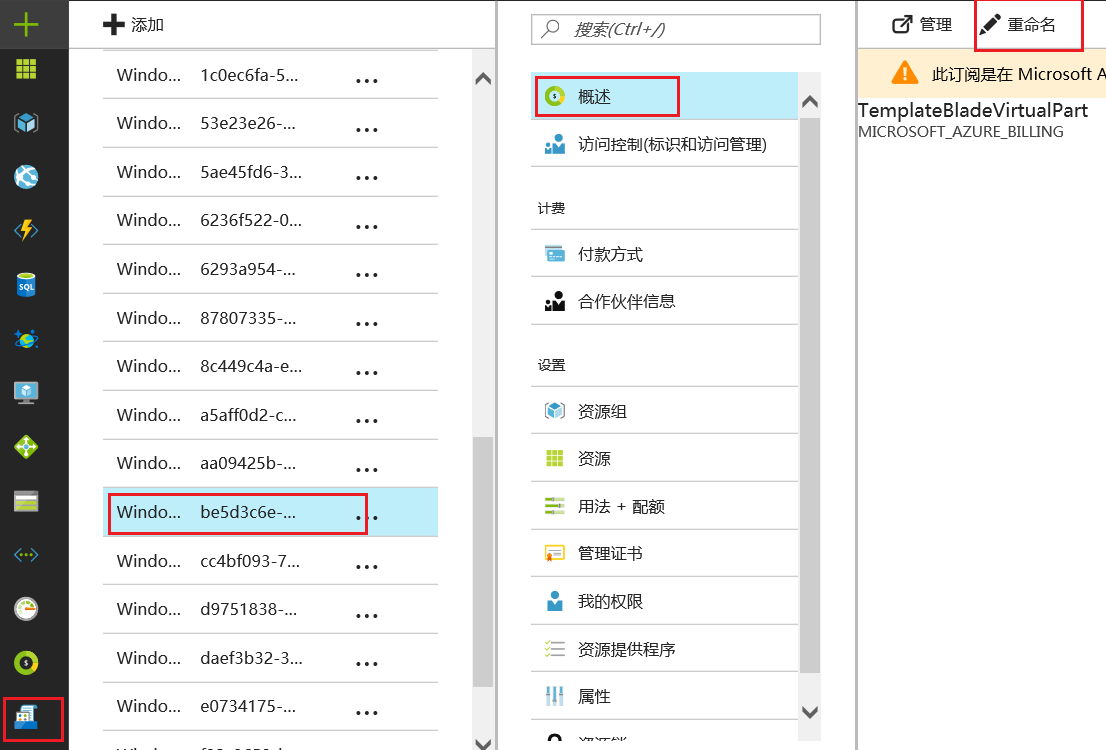Open ellipsis menu for subscription 1c0ec6fa

[x=367, y=80]
